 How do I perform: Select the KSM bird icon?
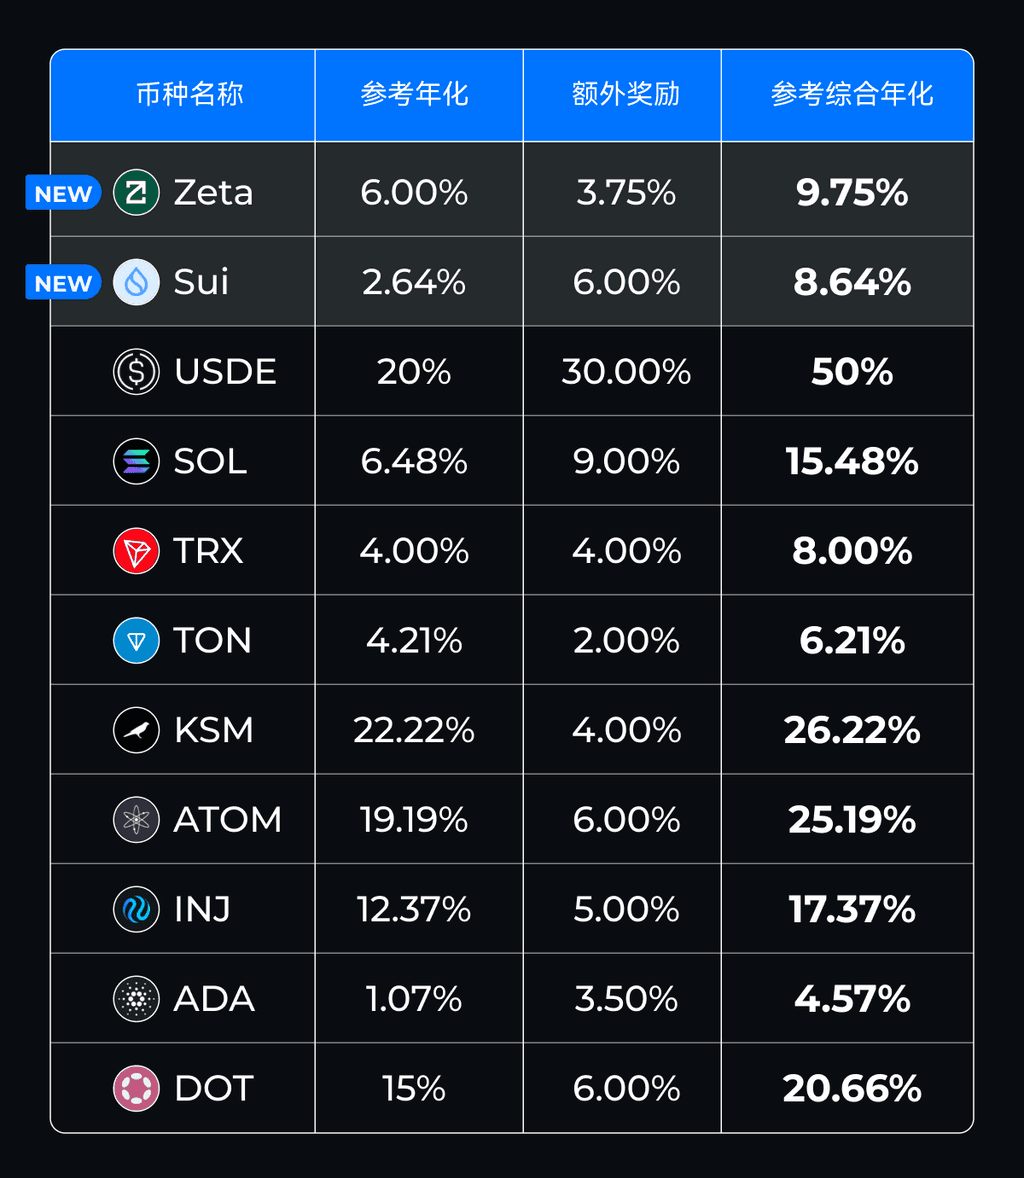click(x=136, y=730)
